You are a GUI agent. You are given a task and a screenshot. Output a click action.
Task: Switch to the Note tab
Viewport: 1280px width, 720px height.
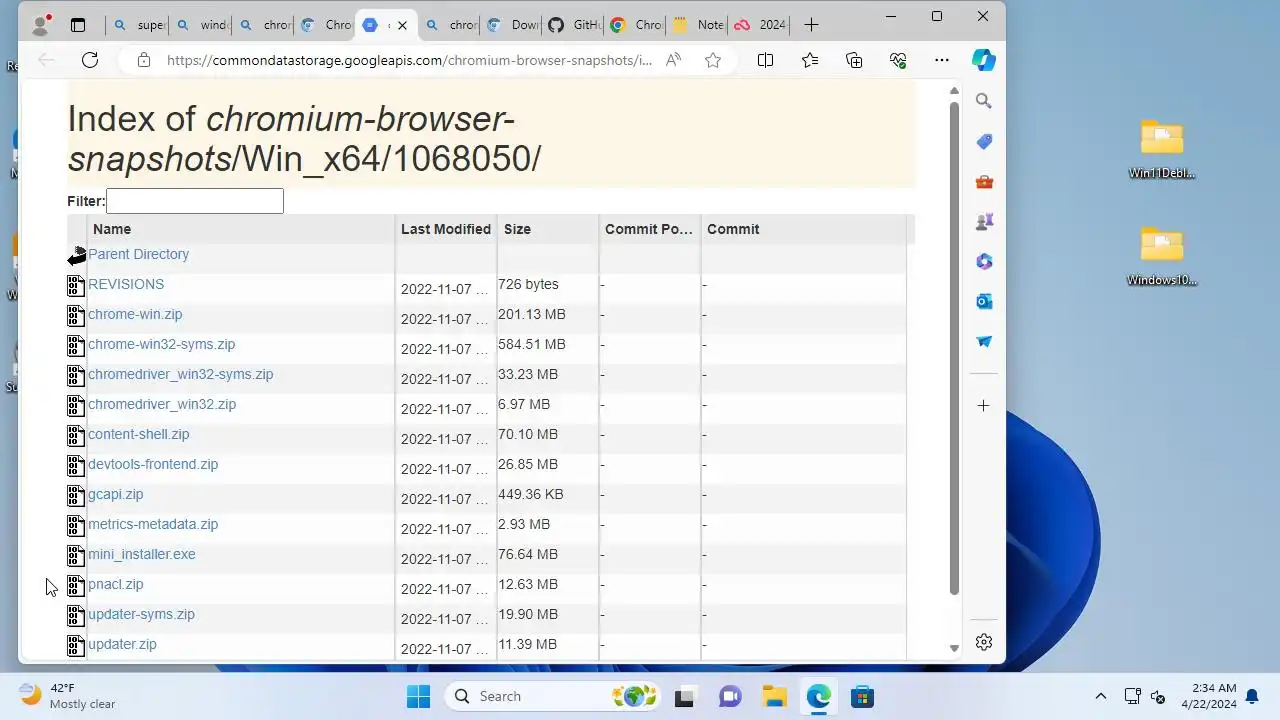pyautogui.click(x=697, y=25)
